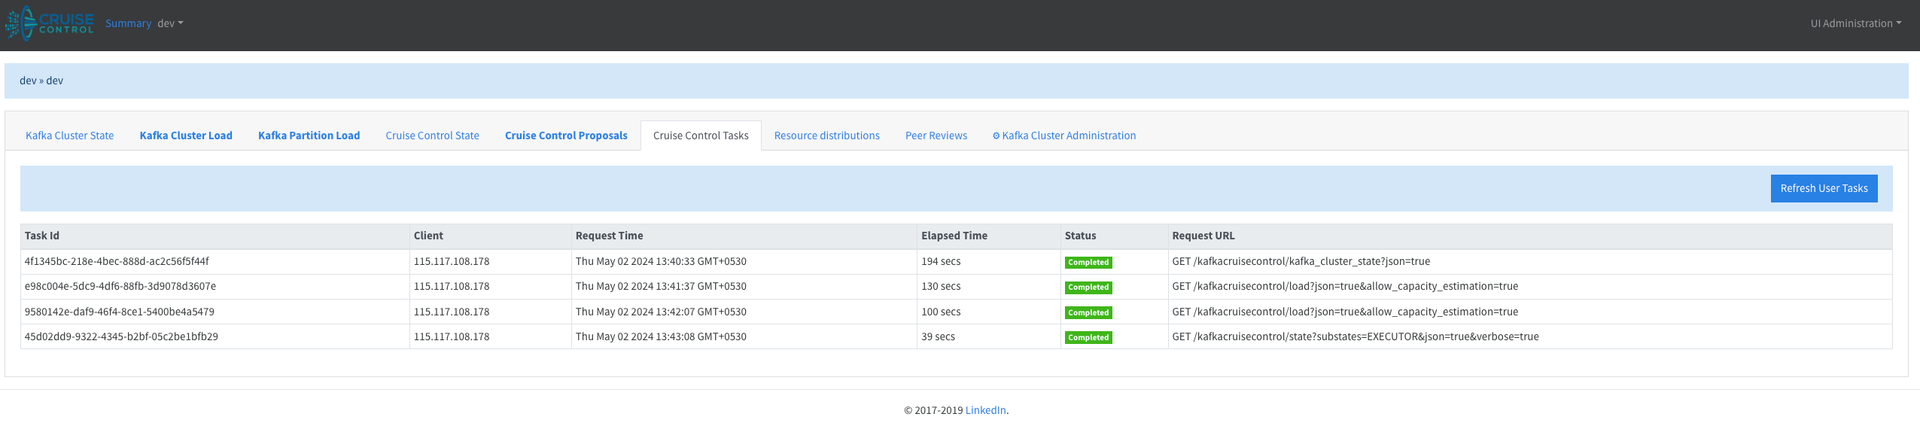Image resolution: width=1920 pixels, height=429 pixels.
Task: Select the Cruise Control Proposals tab
Action: pos(566,136)
